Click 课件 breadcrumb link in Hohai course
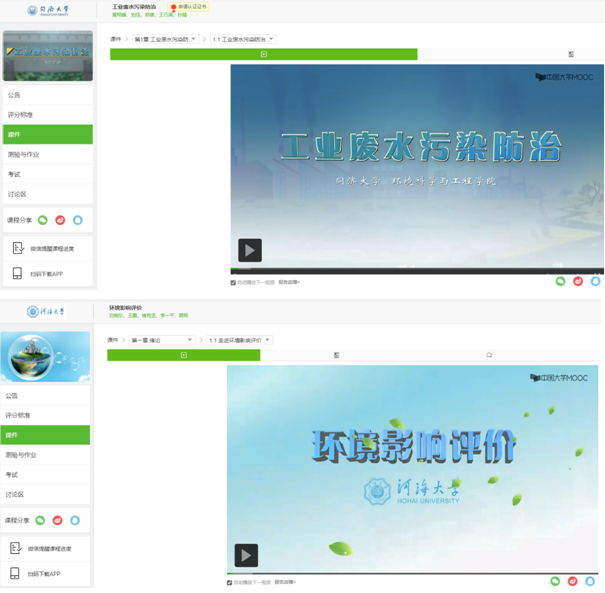The height and width of the screenshot is (593, 605). click(x=112, y=340)
